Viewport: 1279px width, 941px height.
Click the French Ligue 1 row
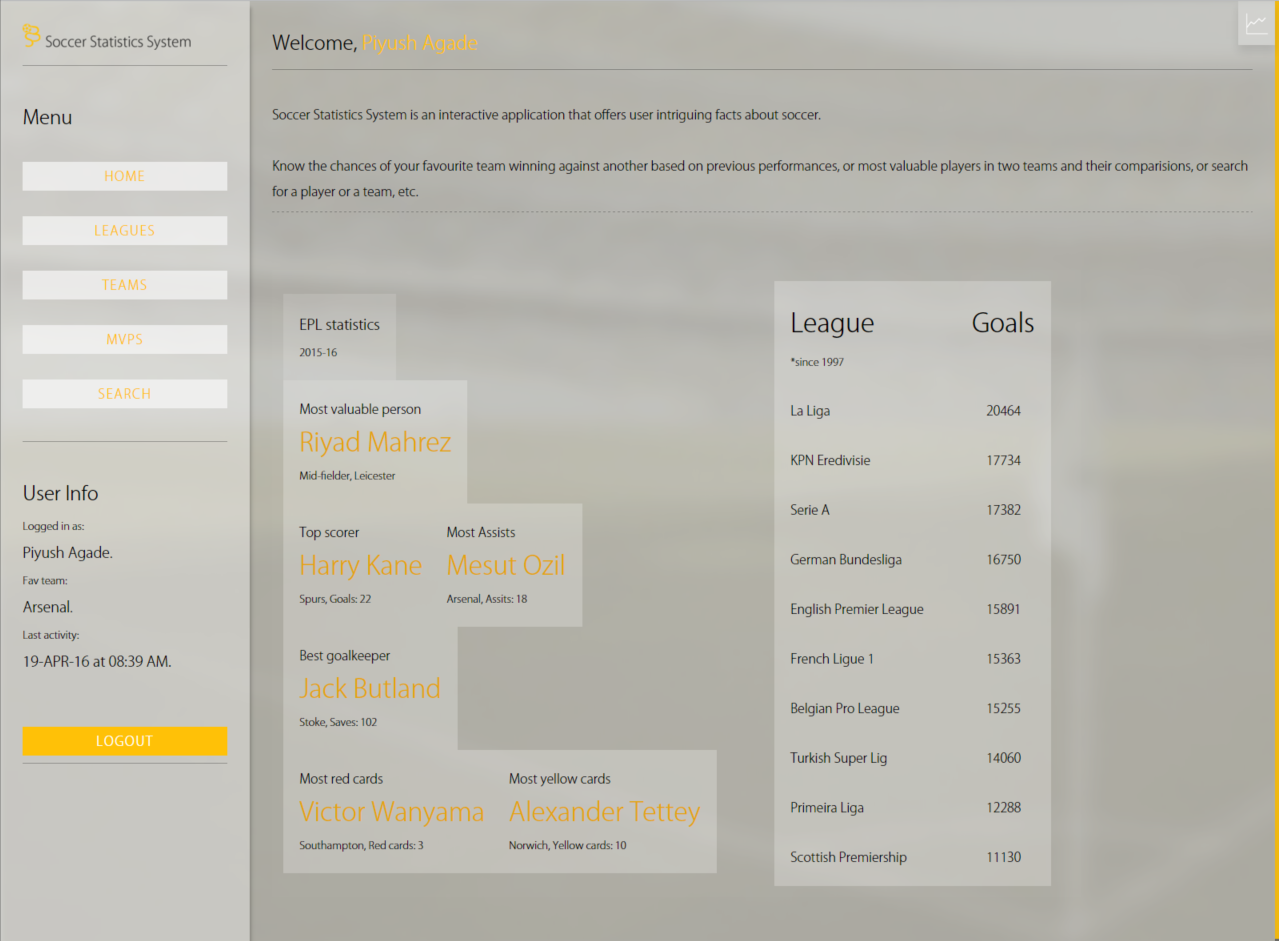point(912,659)
